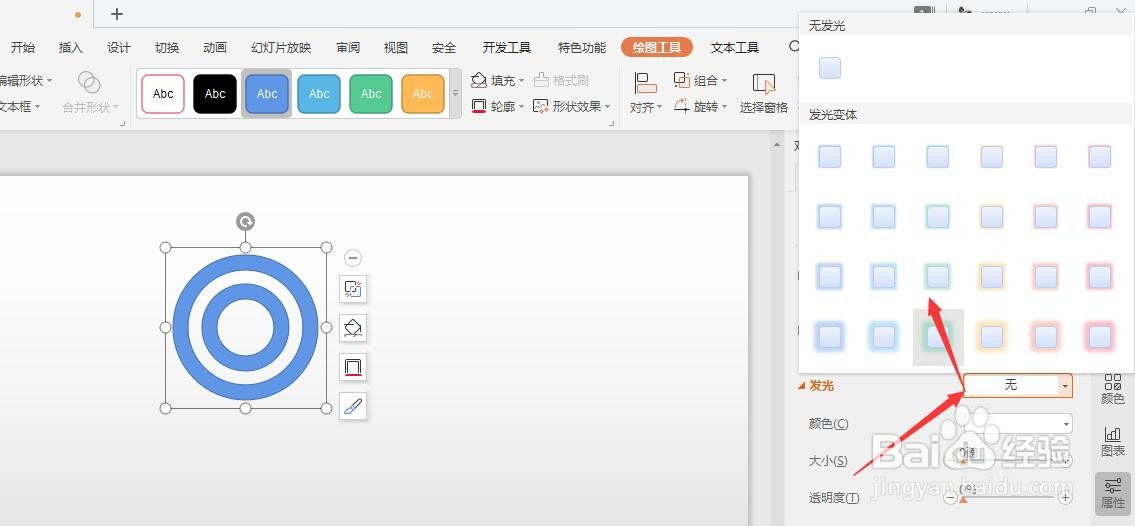Switch to the 特色功能 tab
This screenshot has height=526, width=1135.
click(582, 48)
